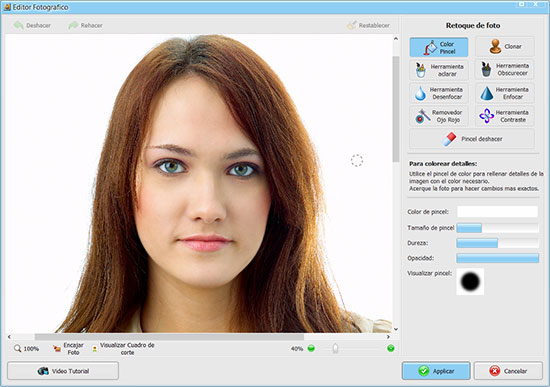Choose Herramienta Obscurecer tool
550x387 pixels.
coord(505,69)
